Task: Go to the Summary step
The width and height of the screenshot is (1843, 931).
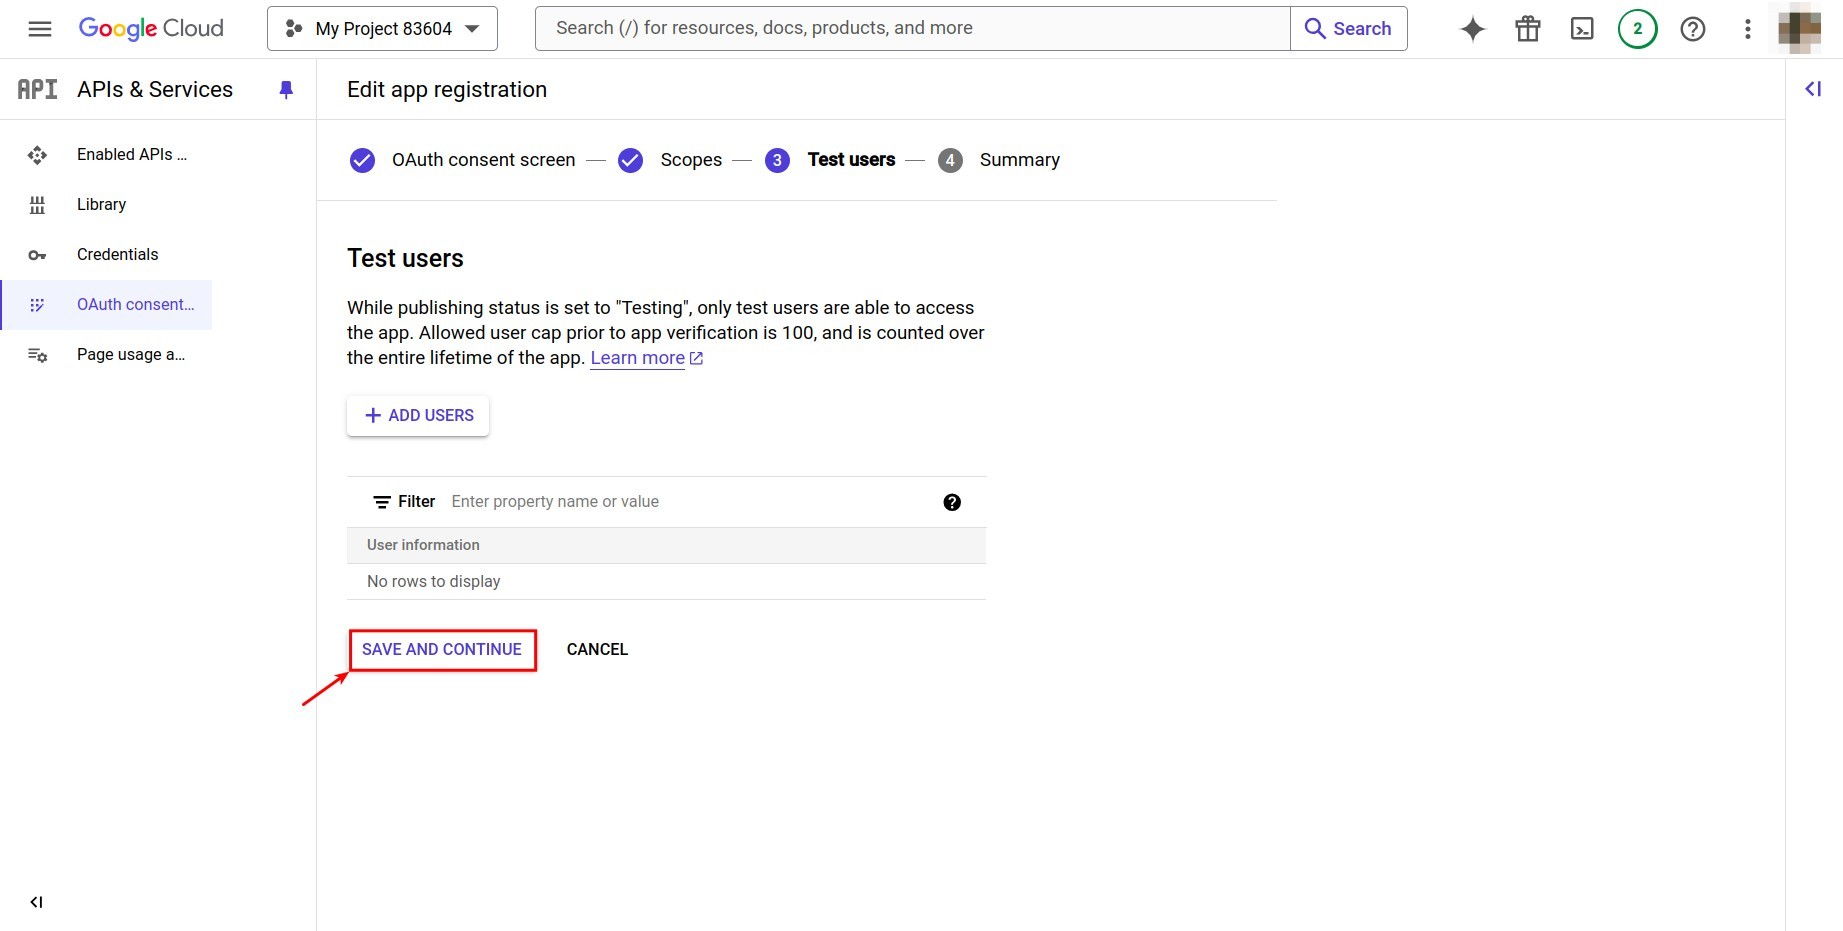Action: (x=1019, y=160)
